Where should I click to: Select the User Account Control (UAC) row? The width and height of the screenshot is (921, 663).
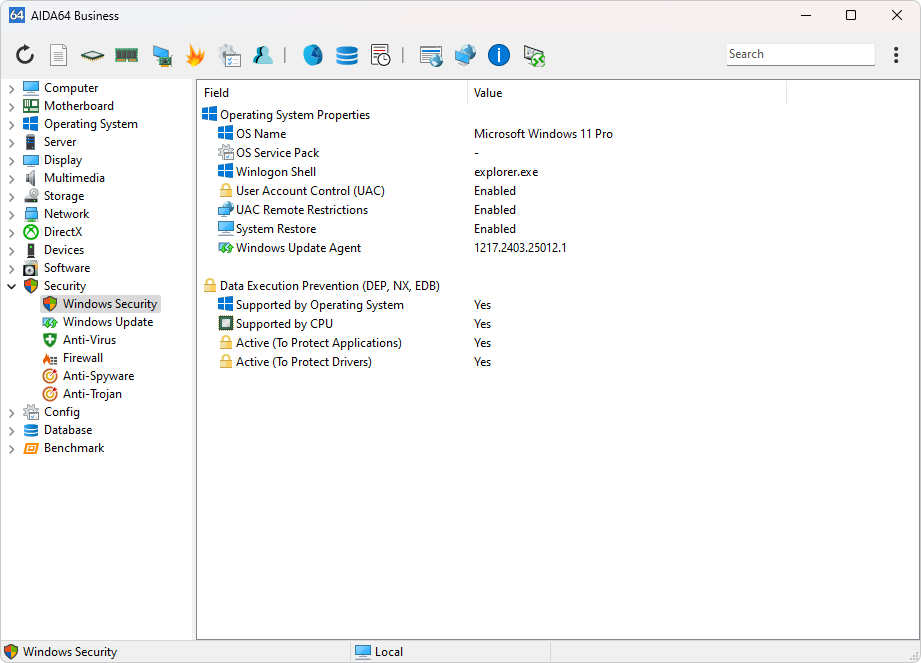coord(309,191)
